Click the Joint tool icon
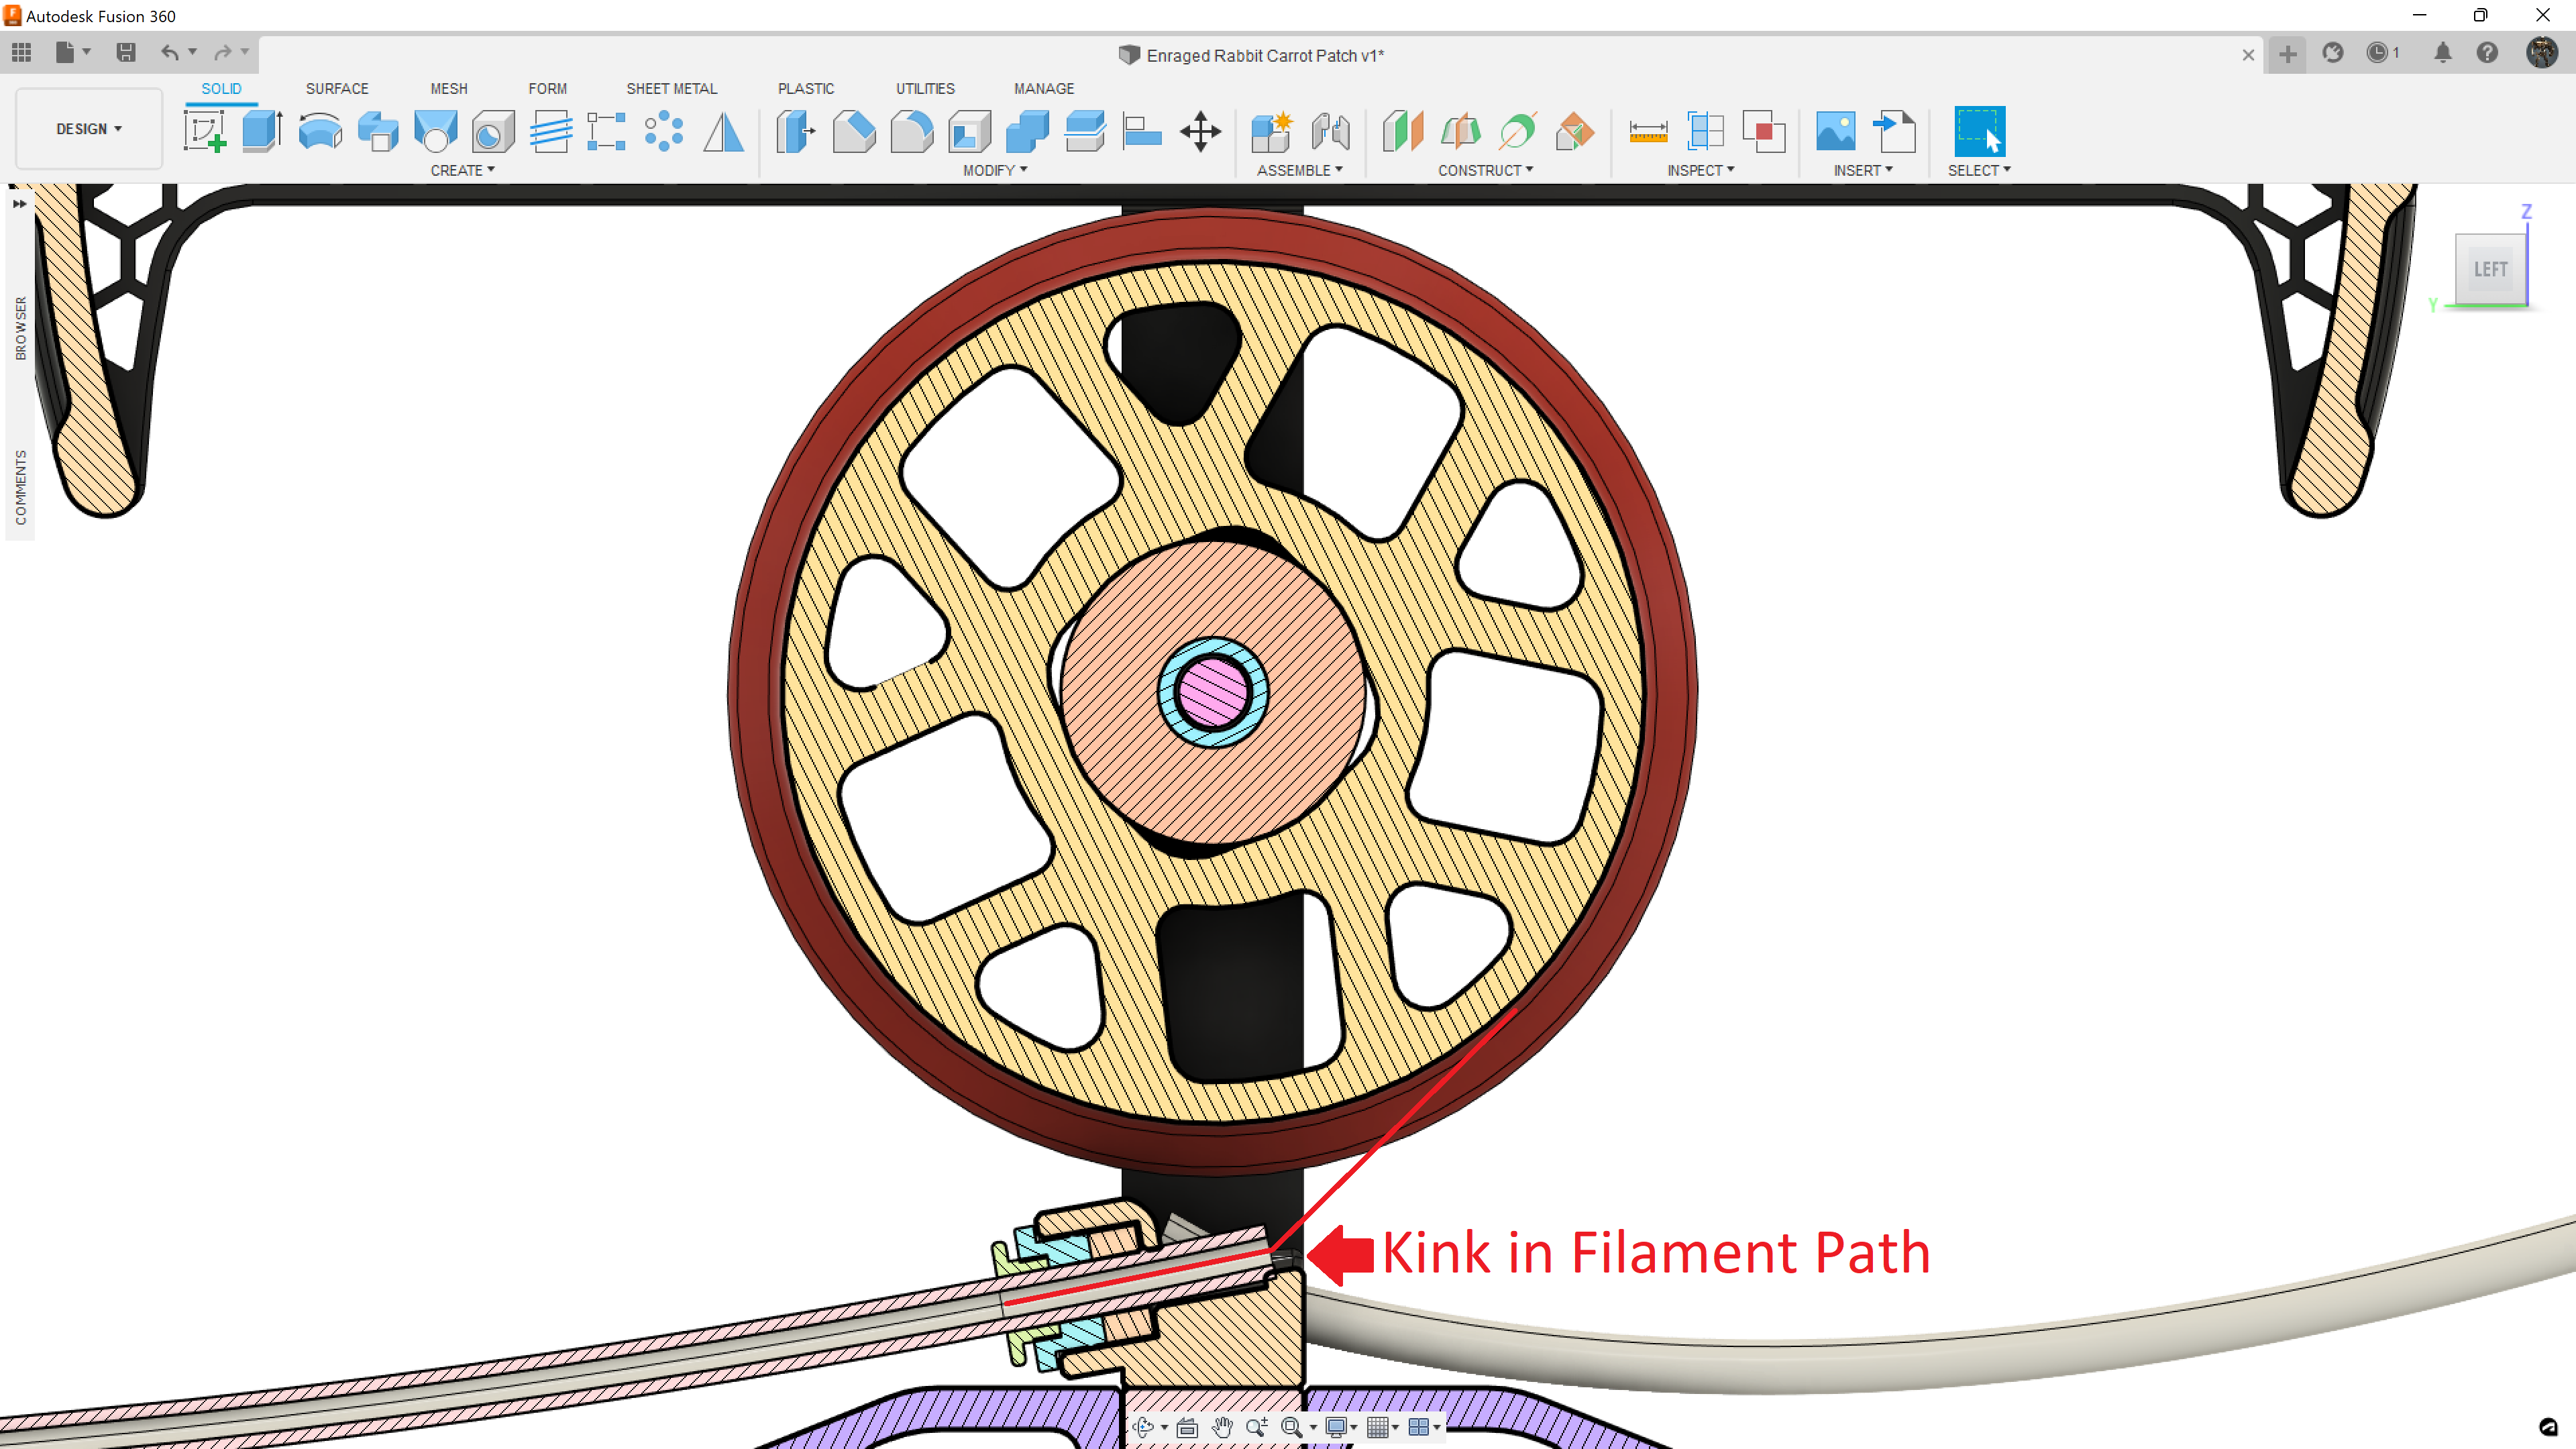Viewport: 2576px width, 1449px height. (1330, 131)
